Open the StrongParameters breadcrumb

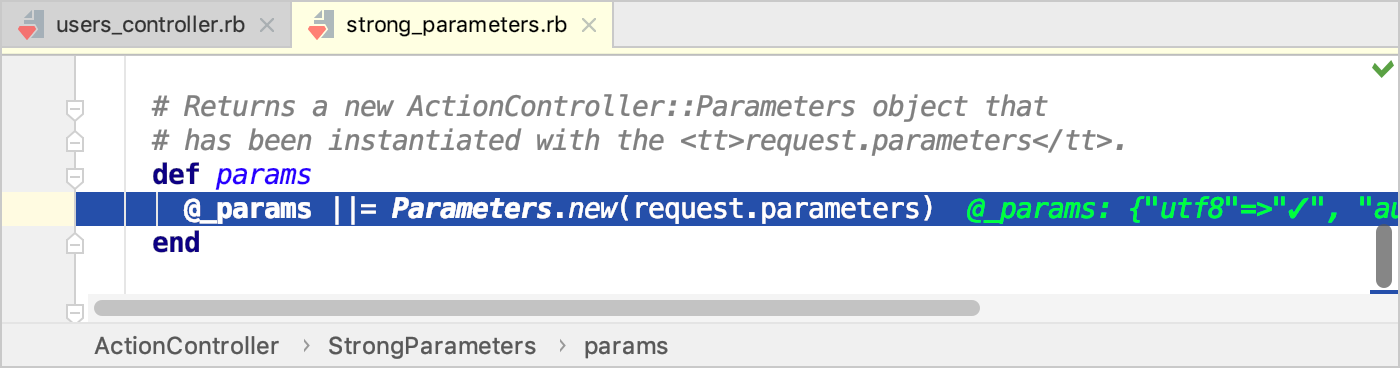432,346
